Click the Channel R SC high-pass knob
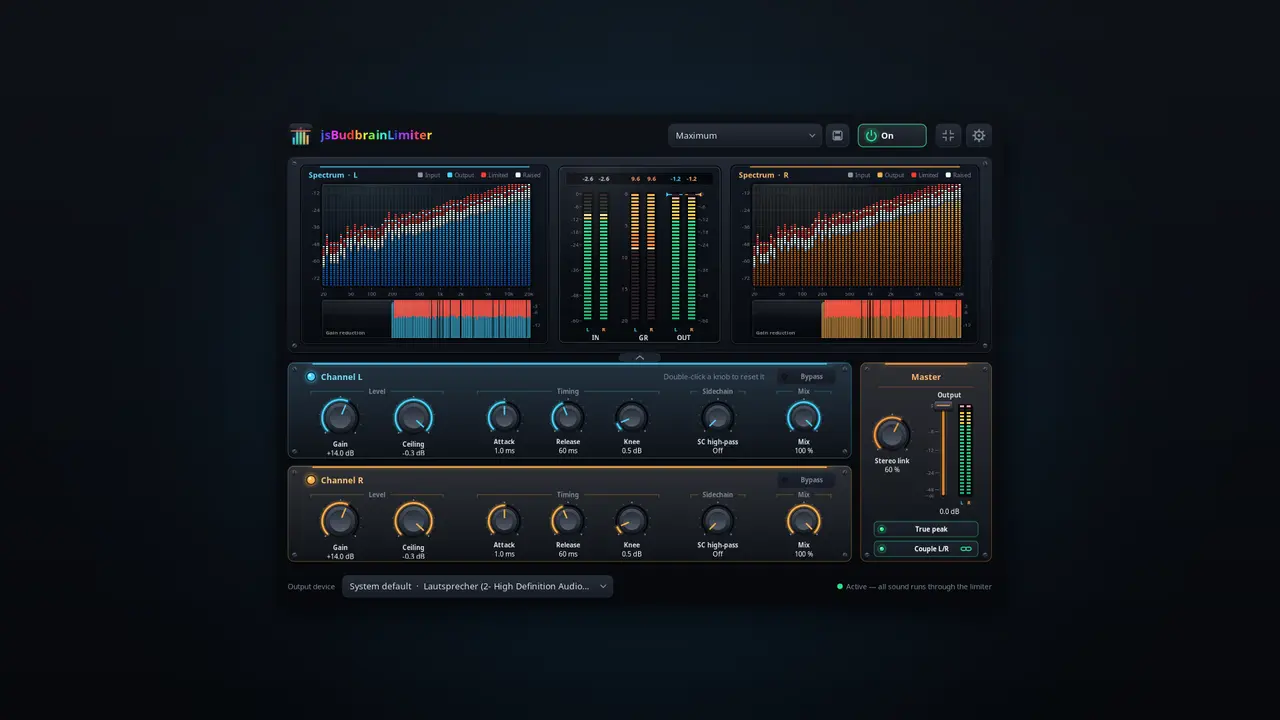This screenshot has width=1280, height=720. coord(718,520)
